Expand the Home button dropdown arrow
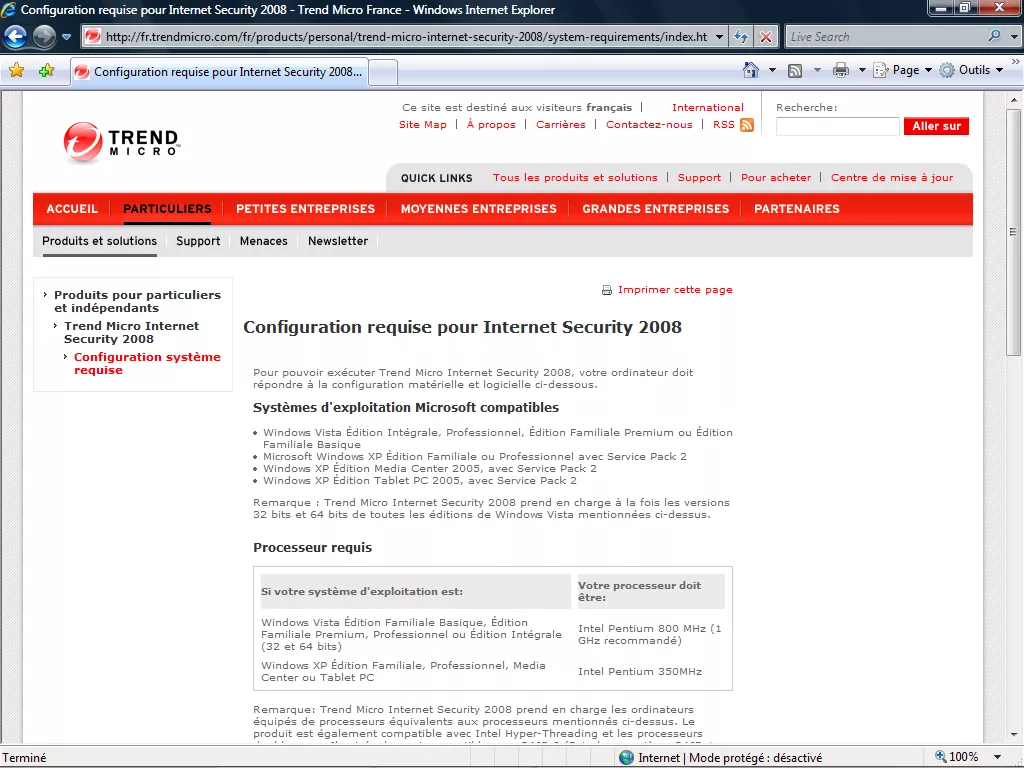 click(772, 70)
